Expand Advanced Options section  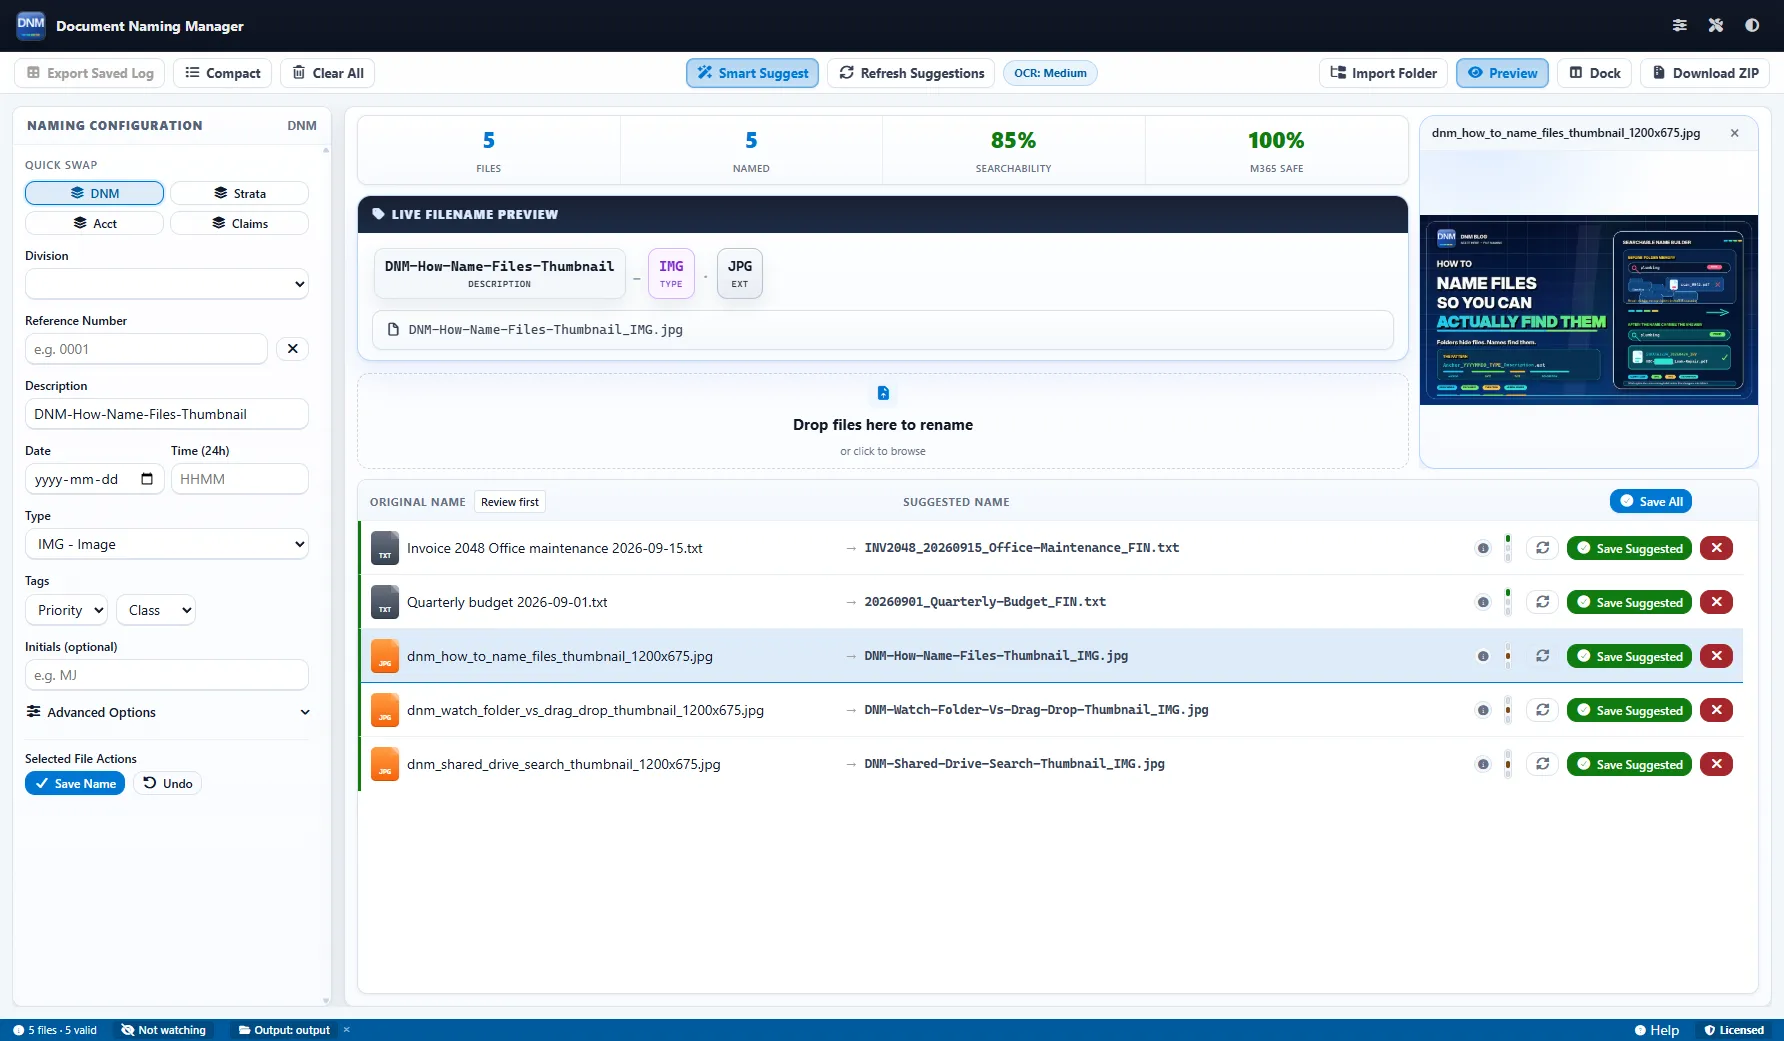(167, 712)
